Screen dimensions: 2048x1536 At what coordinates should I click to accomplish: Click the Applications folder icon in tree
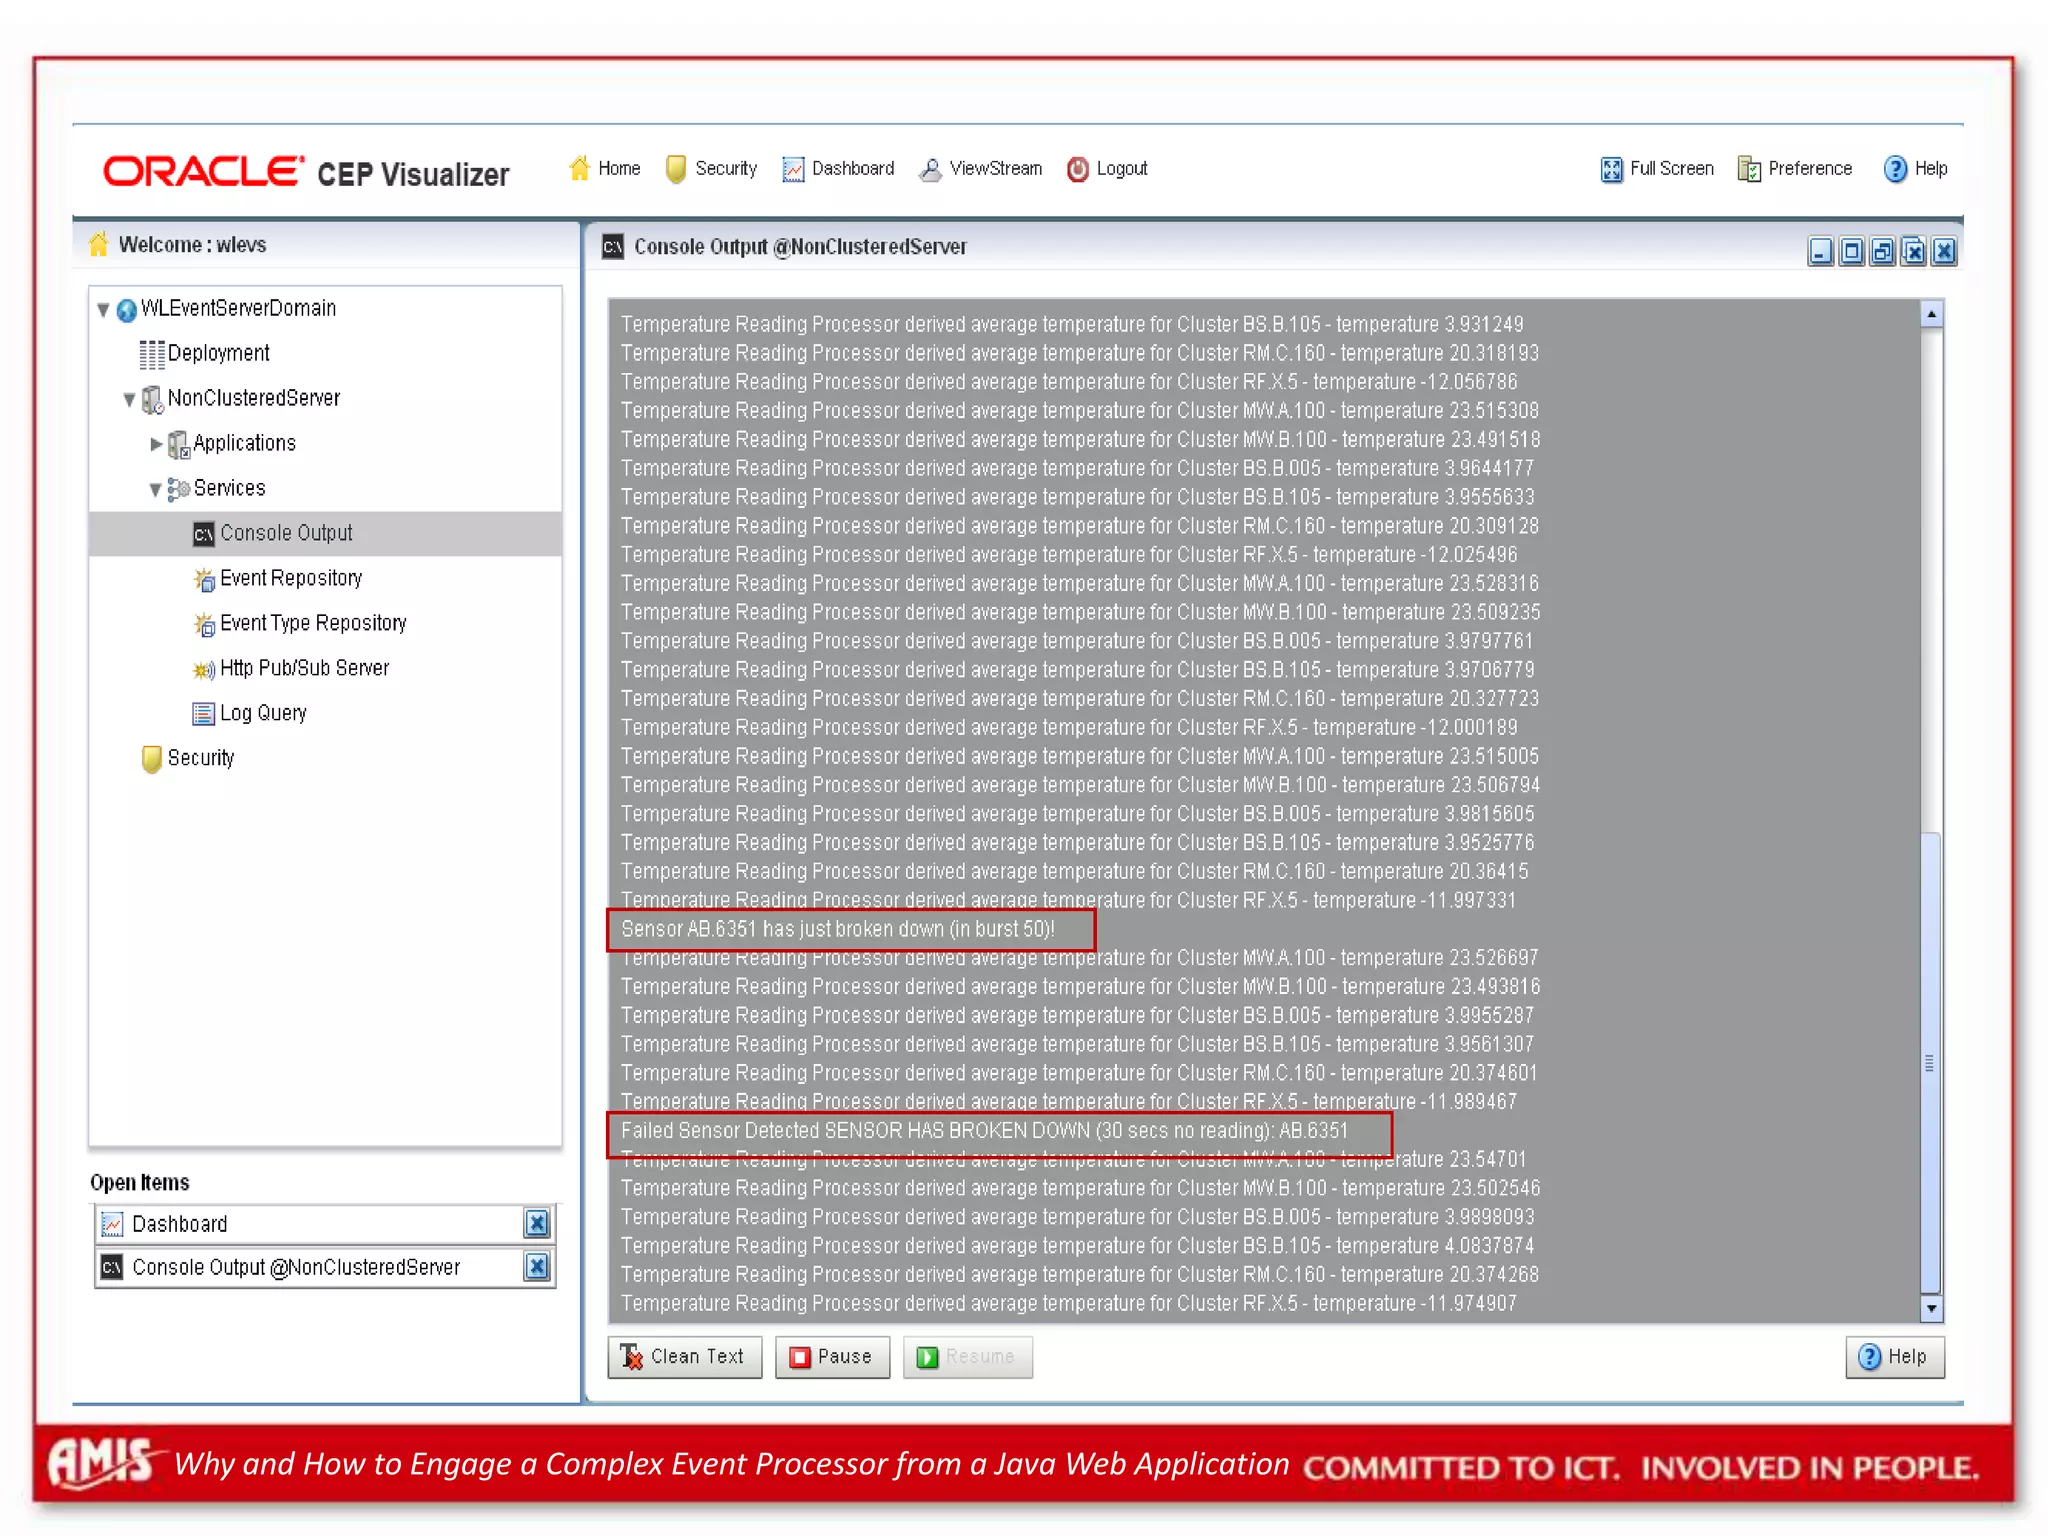click(178, 445)
